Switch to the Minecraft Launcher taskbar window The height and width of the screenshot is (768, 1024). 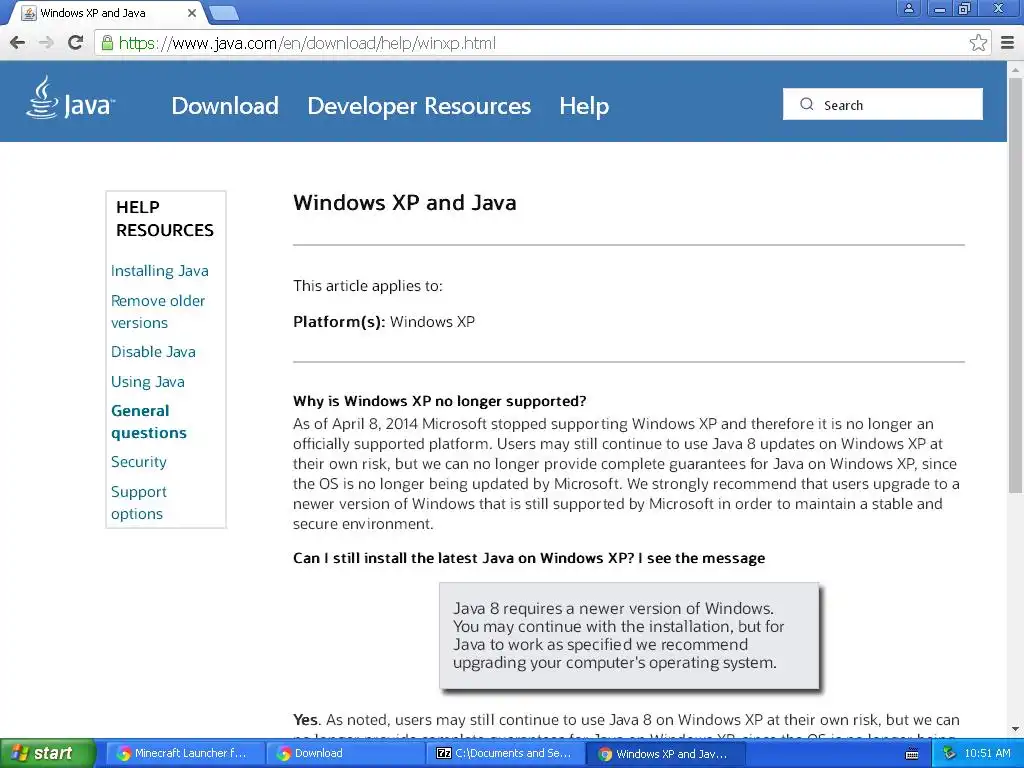pos(184,754)
